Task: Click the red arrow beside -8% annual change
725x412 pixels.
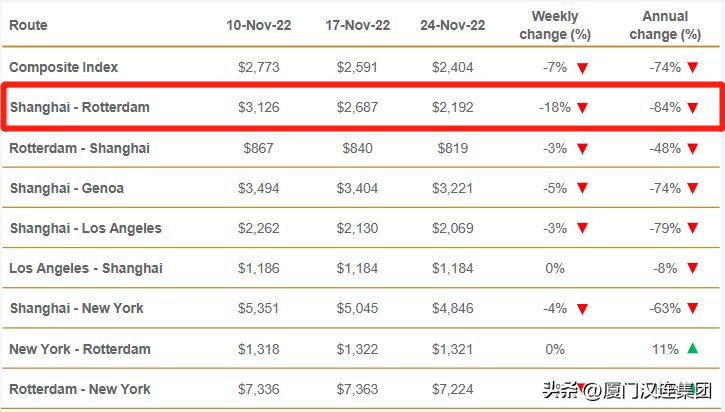Action: 692,268
